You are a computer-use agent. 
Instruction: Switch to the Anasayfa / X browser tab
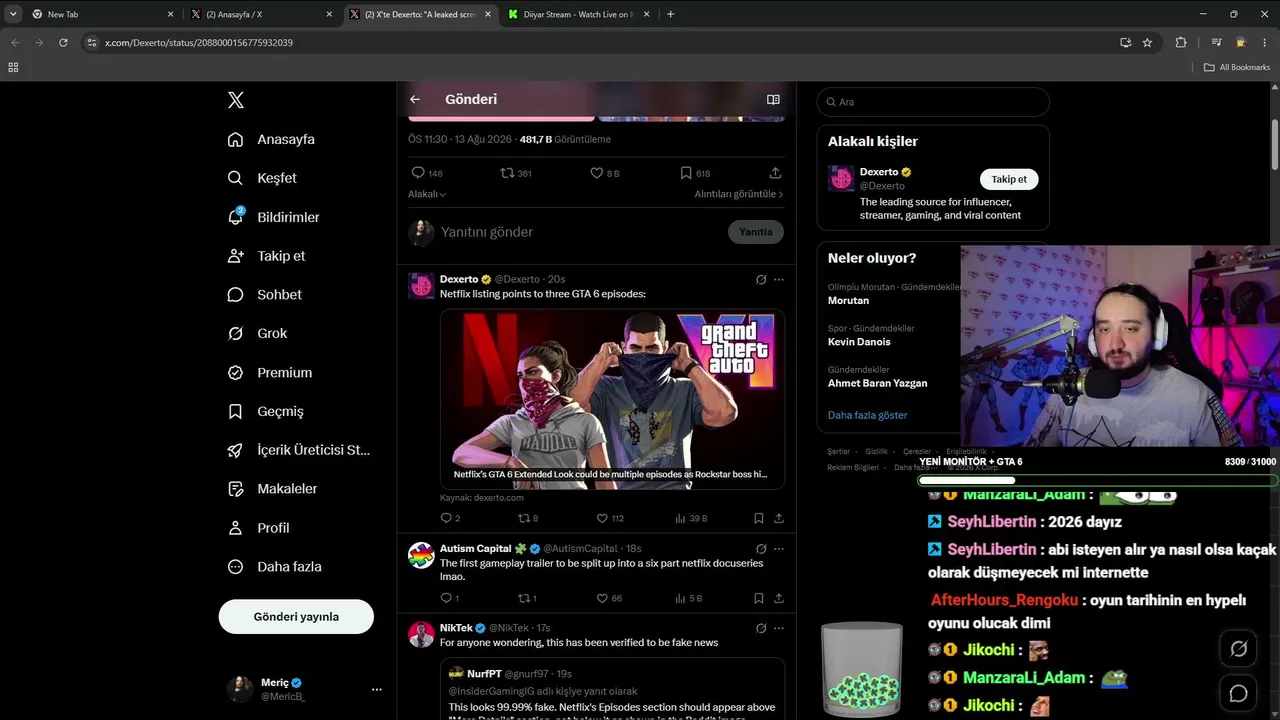click(260, 14)
